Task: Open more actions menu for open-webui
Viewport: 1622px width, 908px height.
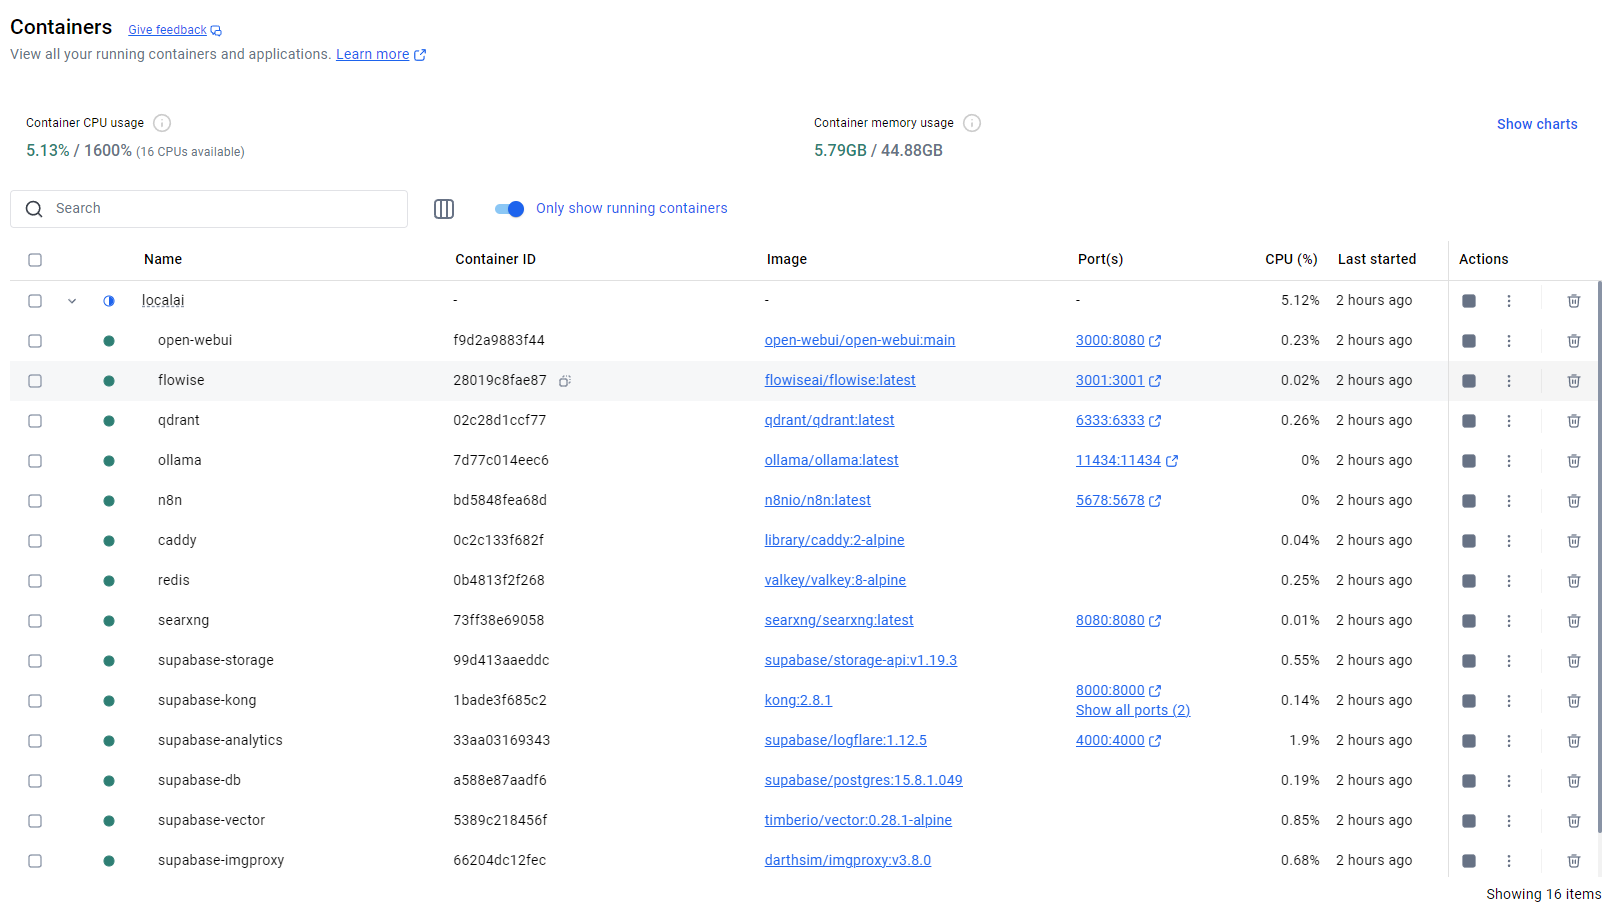Action: click(1509, 341)
